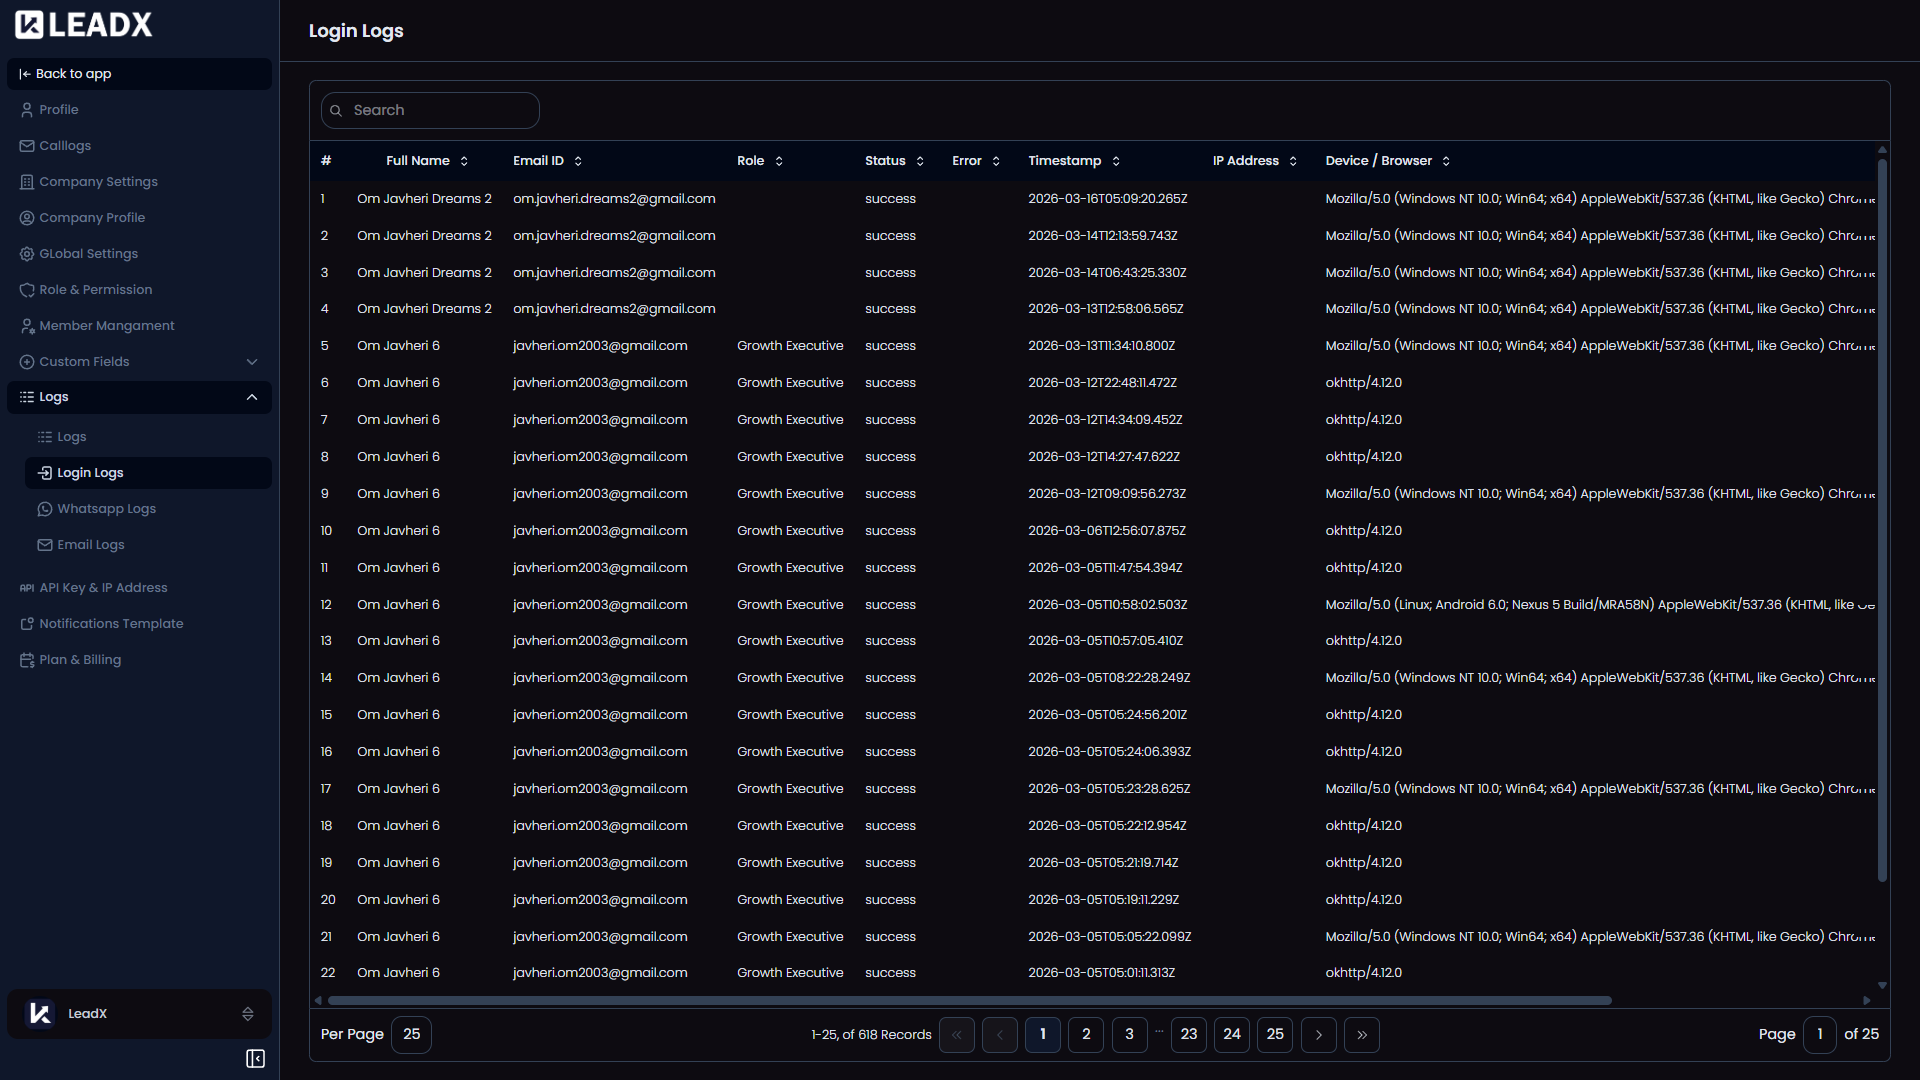Toggle sorting on the Timestamp column
The height and width of the screenshot is (1080, 1920).
tap(1114, 160)
